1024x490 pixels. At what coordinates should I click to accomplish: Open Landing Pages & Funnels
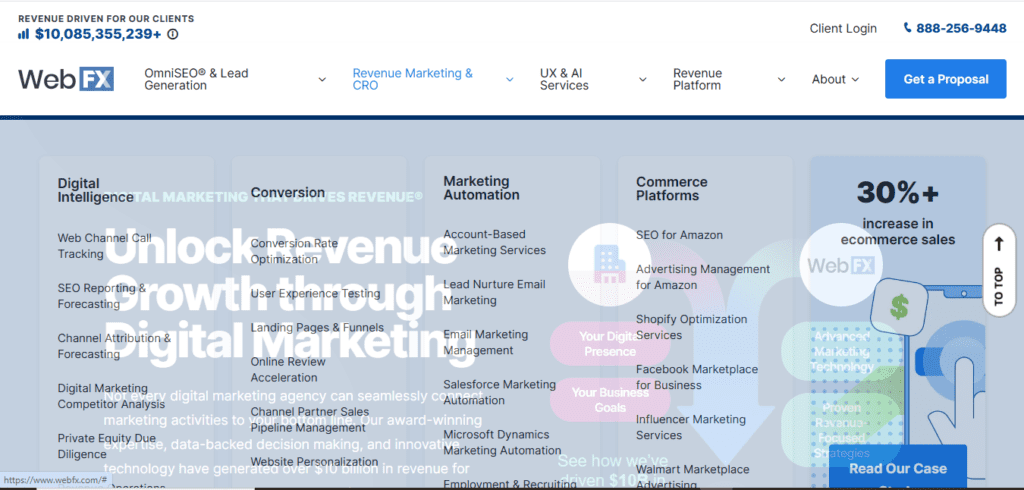[317, 327]
